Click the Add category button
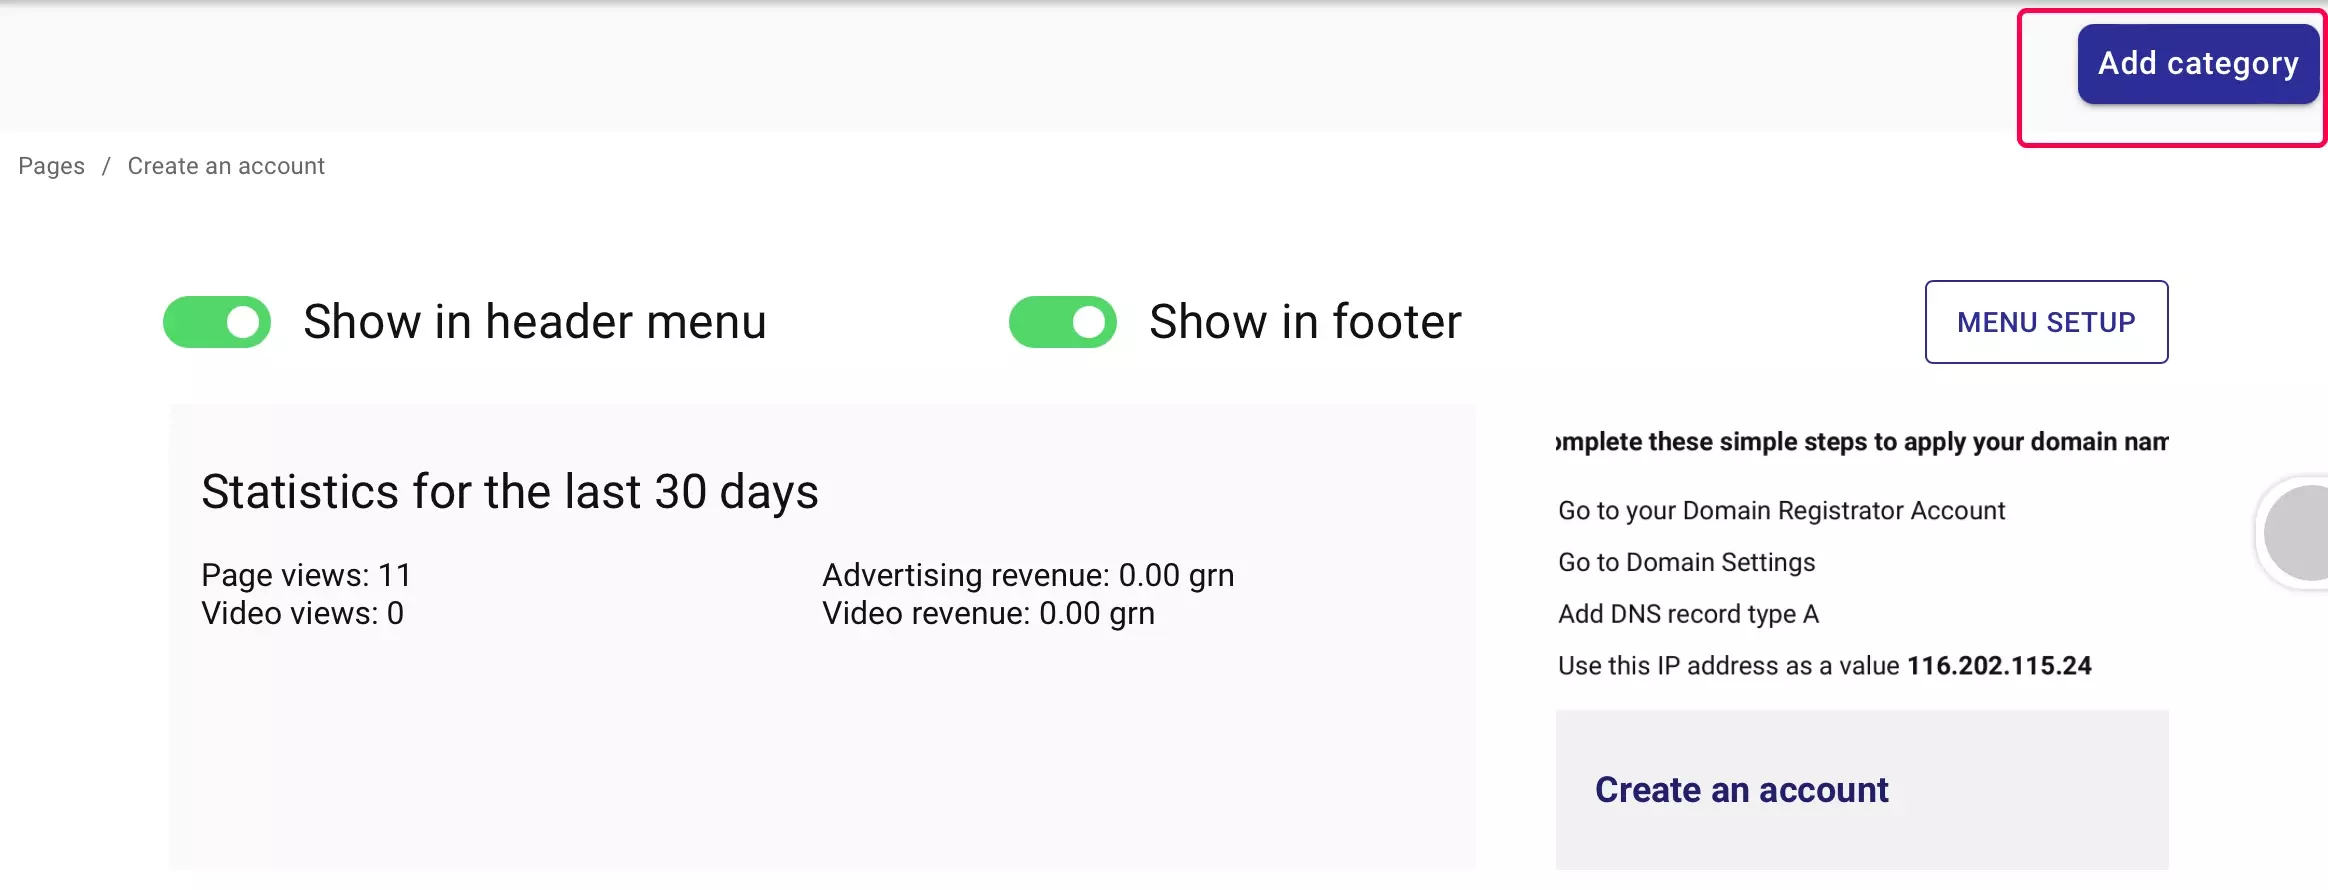This screenshot has width=2328, height=890. click(2197, 64)
